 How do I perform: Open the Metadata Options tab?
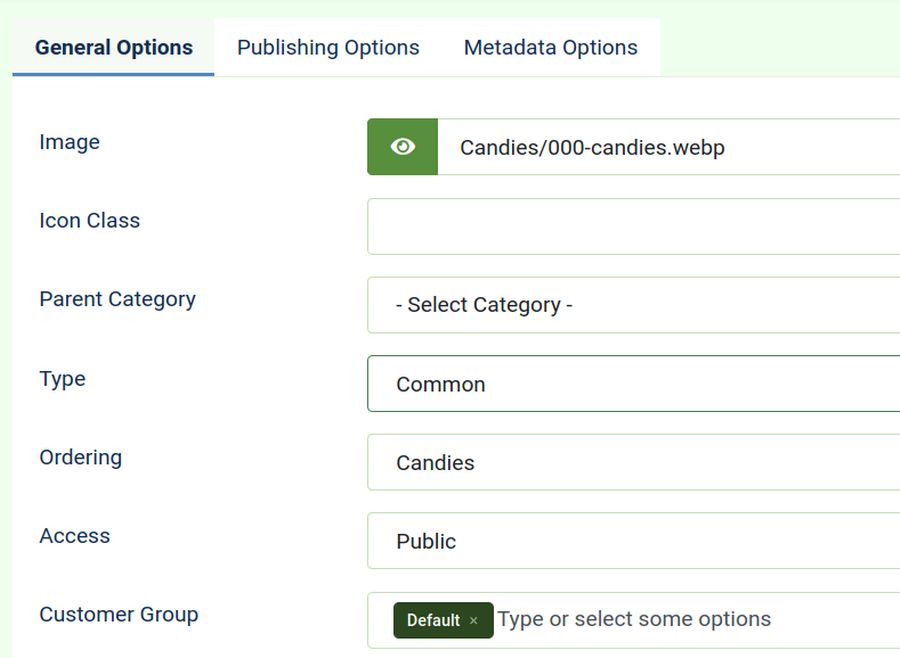550,47
